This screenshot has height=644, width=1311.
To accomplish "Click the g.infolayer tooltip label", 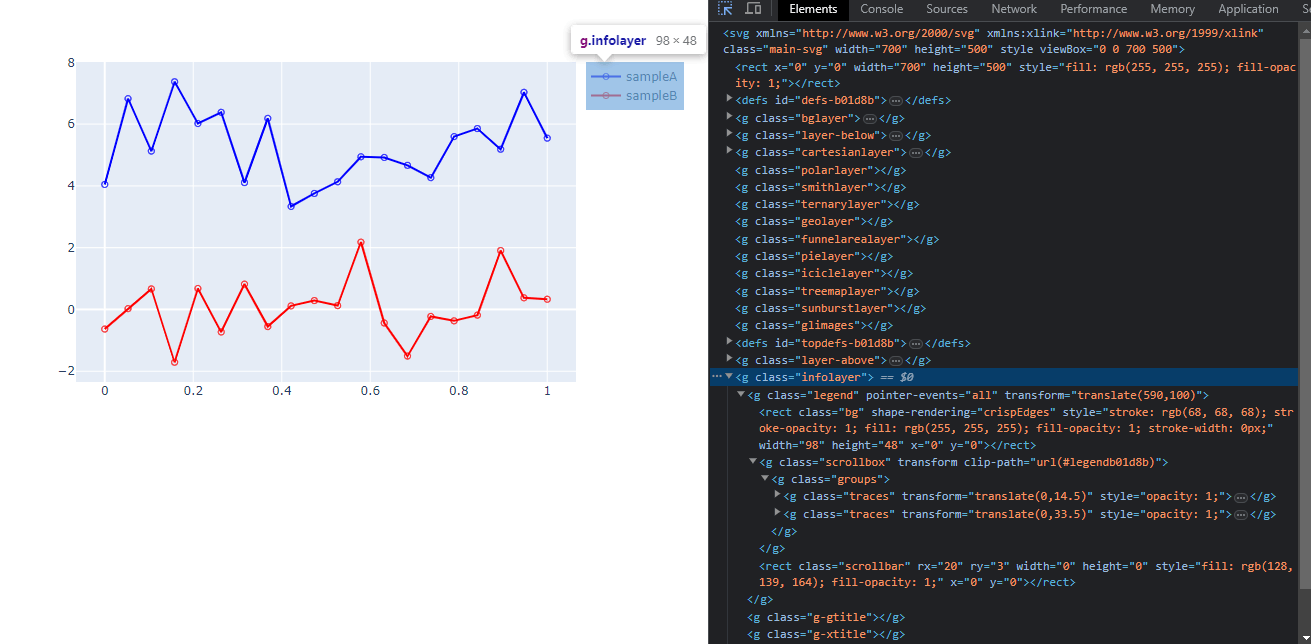I will (x=613, y=41).
